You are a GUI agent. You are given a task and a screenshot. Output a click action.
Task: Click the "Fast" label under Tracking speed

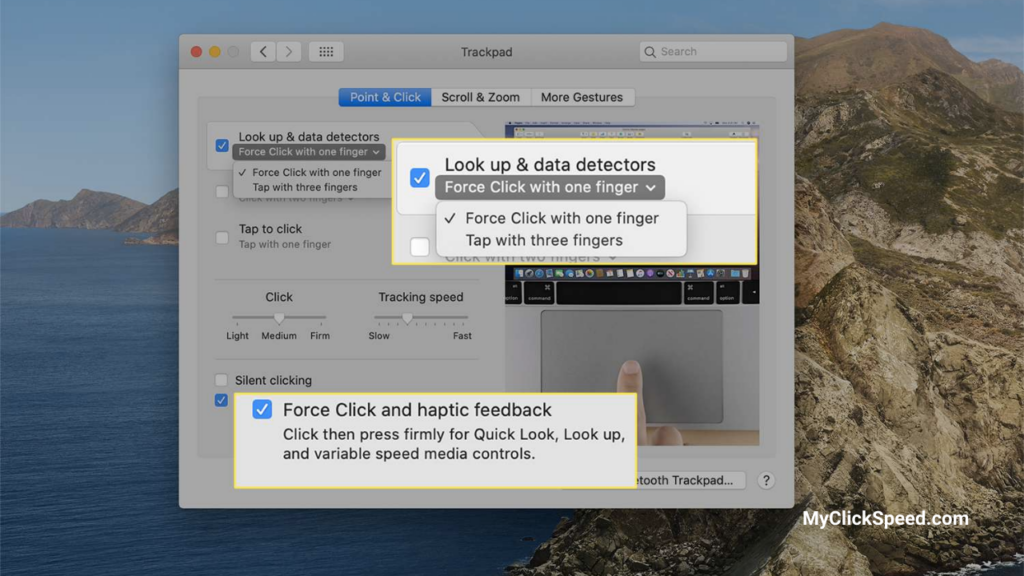click(462, 336)
